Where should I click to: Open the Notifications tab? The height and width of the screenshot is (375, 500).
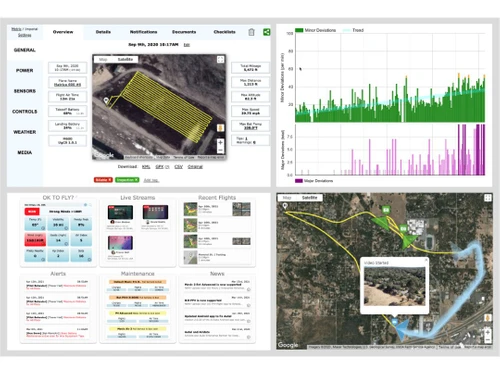(x=143, y=32)
